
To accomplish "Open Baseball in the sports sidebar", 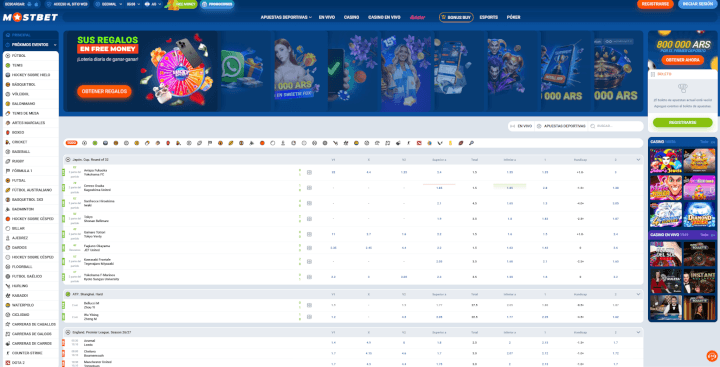I will point(31,152).
